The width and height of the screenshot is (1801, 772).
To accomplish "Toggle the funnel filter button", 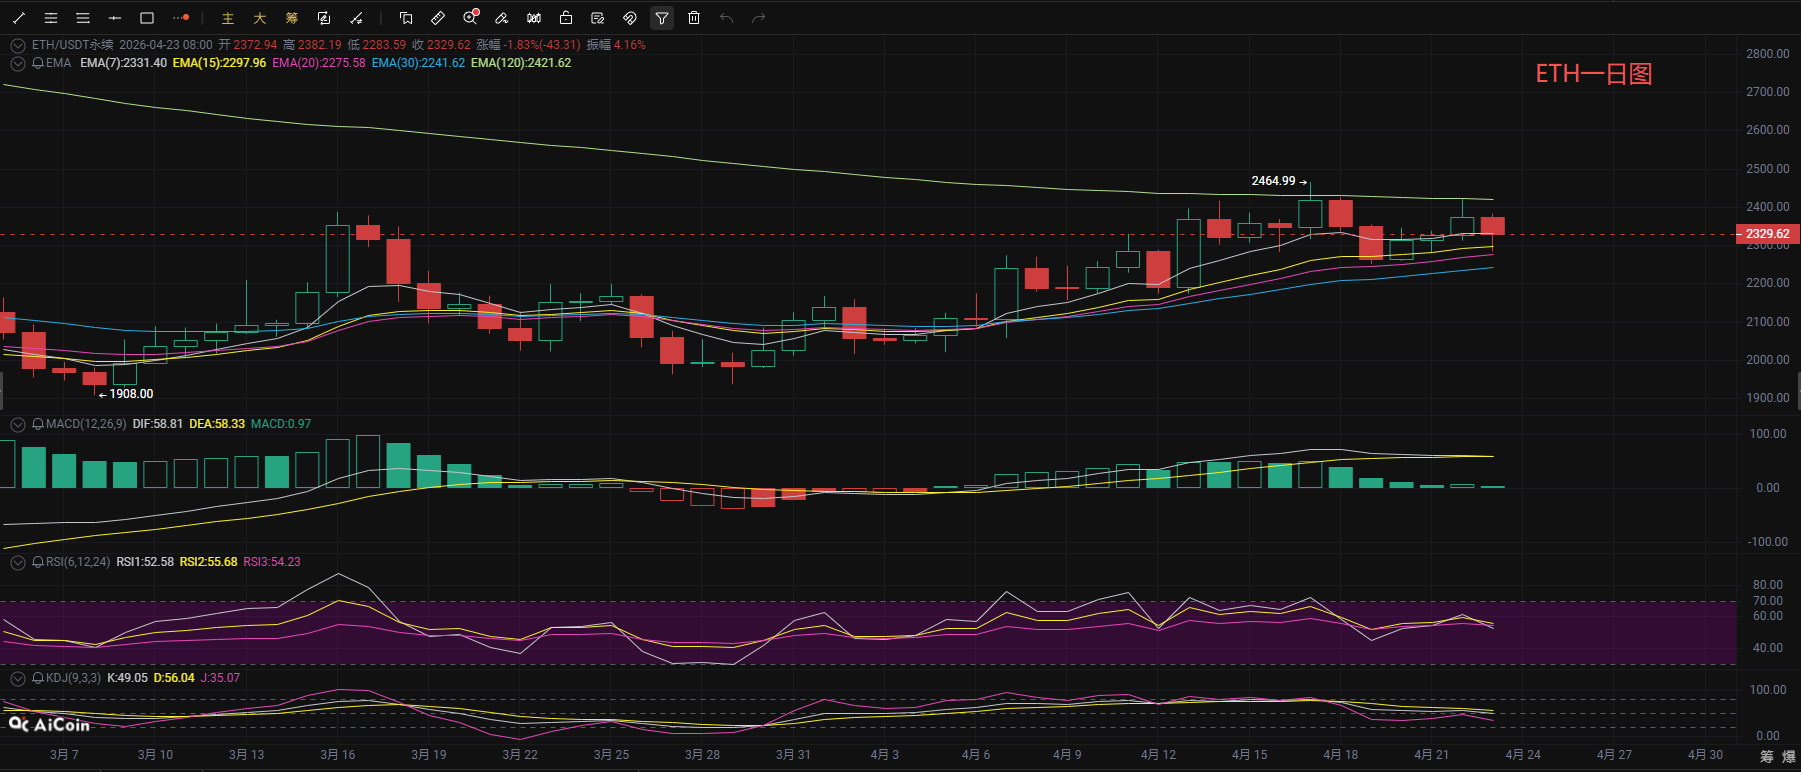I will (x=662, y=18).
